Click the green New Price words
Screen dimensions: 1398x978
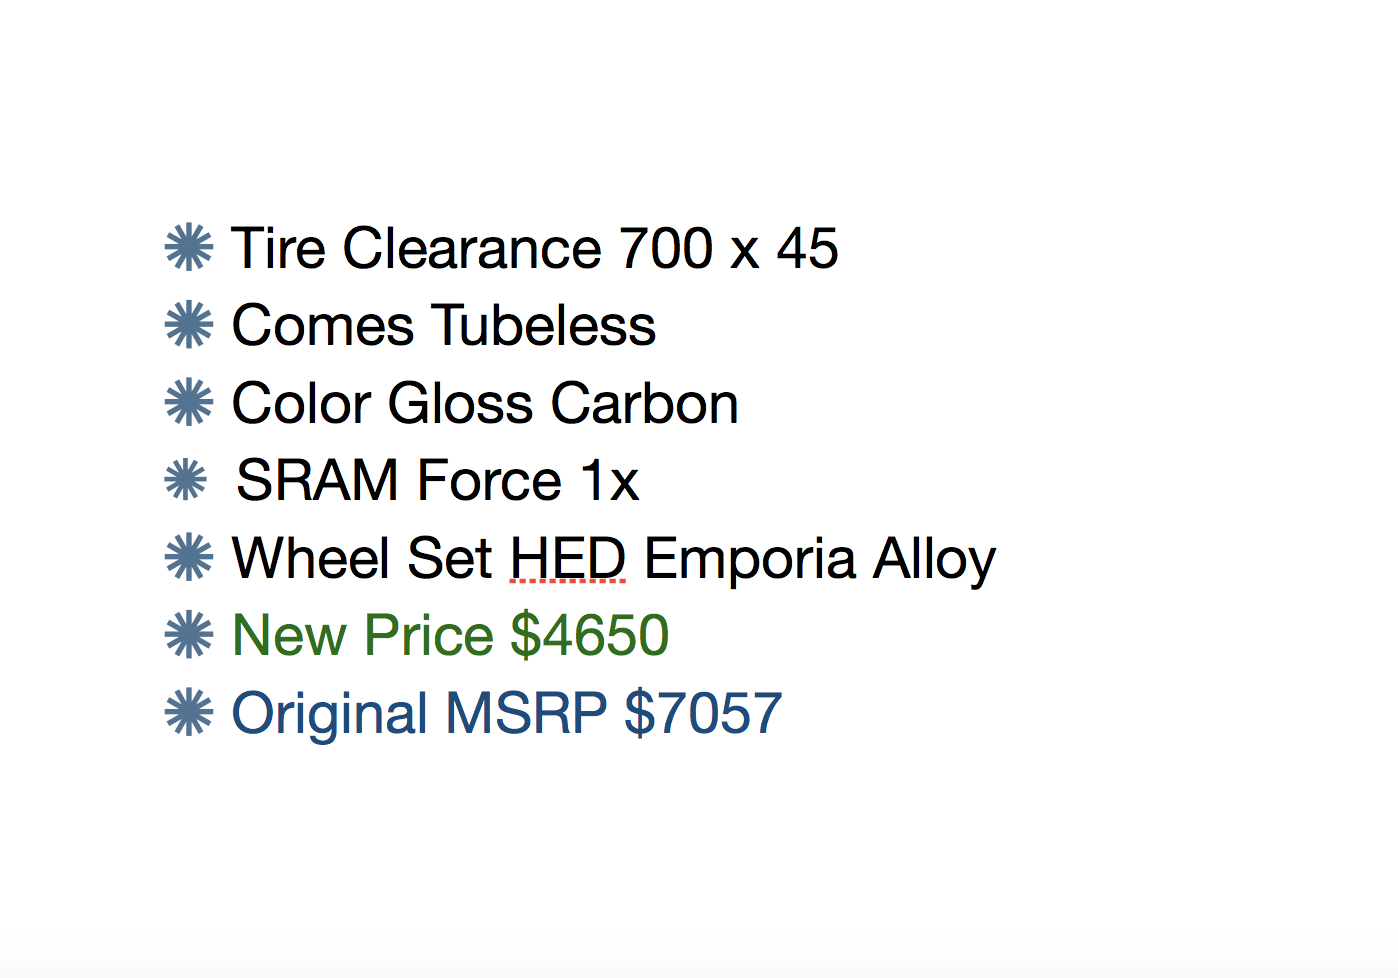[x=362, y=636]
